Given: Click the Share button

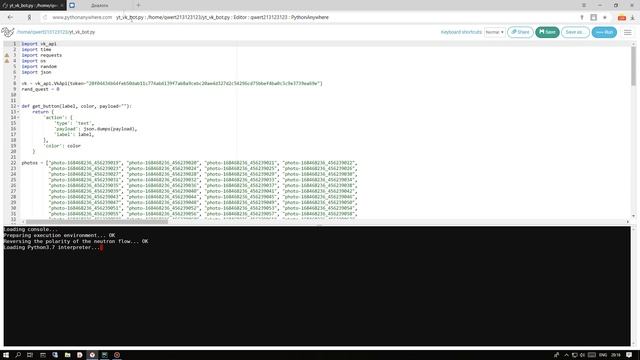Looking at the screenshot, I should pos(520,32).
